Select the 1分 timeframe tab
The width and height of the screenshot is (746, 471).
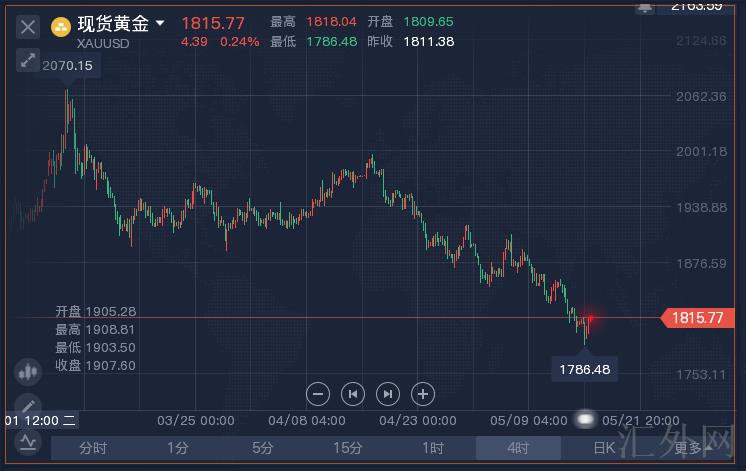[177, 448]
